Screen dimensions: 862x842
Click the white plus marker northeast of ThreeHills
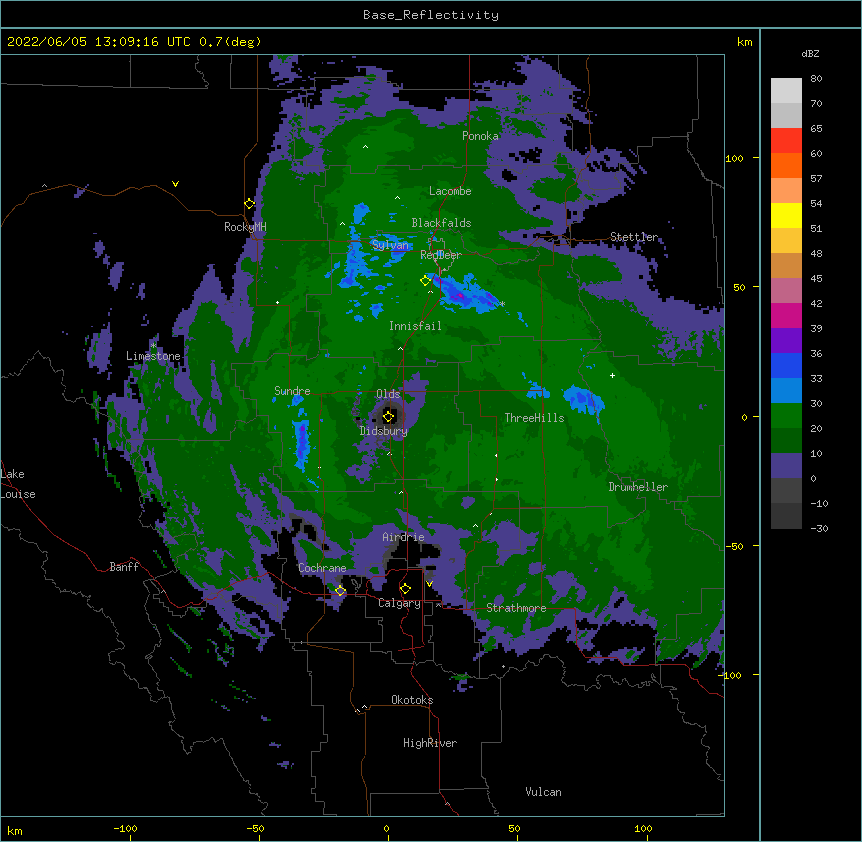[x=612, y=375]
